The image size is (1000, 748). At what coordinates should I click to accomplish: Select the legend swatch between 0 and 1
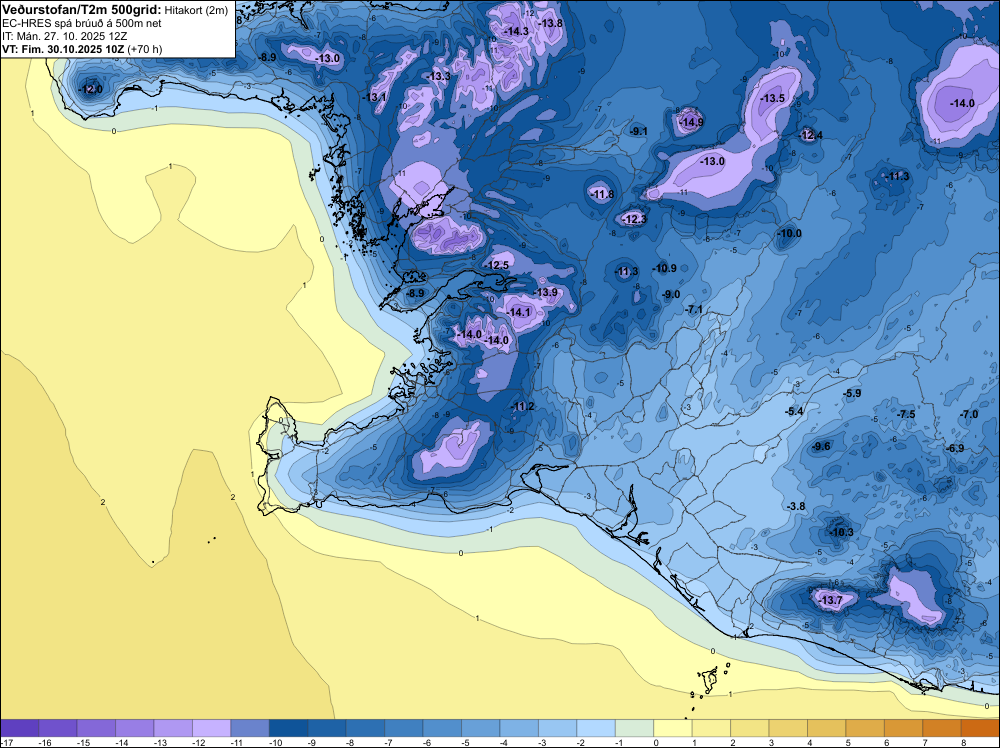coord(673,728)
